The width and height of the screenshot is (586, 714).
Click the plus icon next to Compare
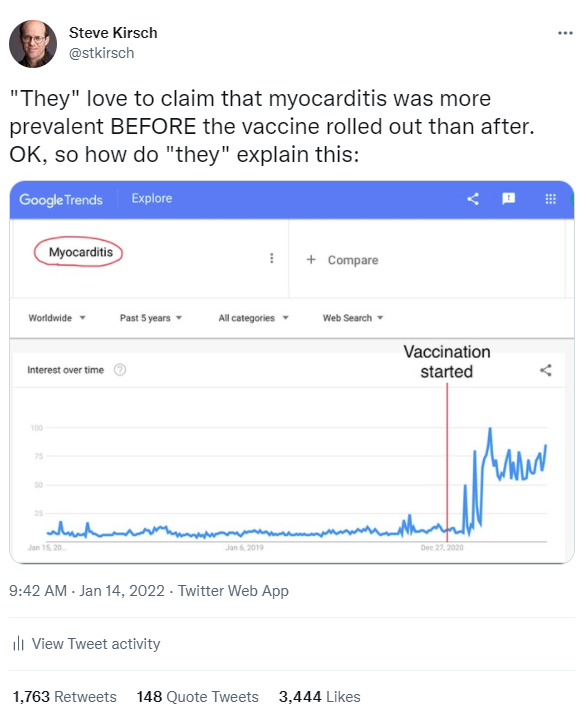coord(311,259)
